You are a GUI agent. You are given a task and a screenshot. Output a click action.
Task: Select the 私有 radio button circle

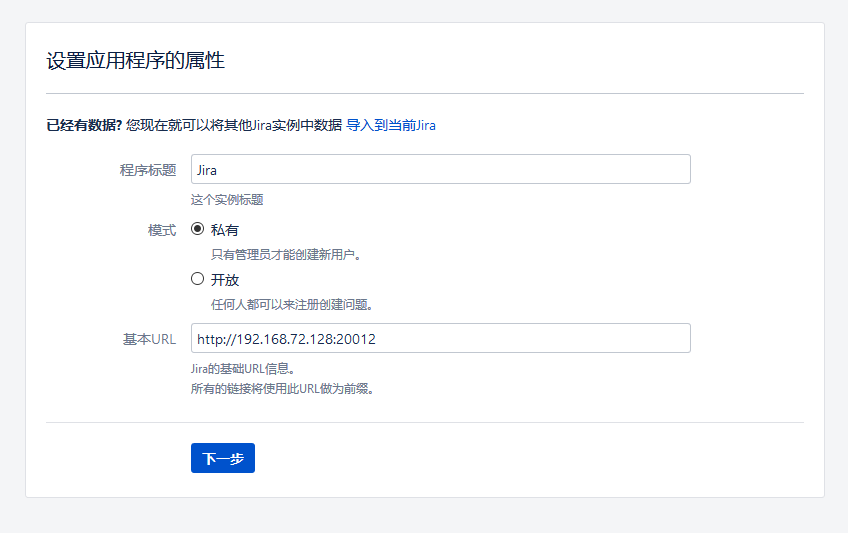point(197,229)
